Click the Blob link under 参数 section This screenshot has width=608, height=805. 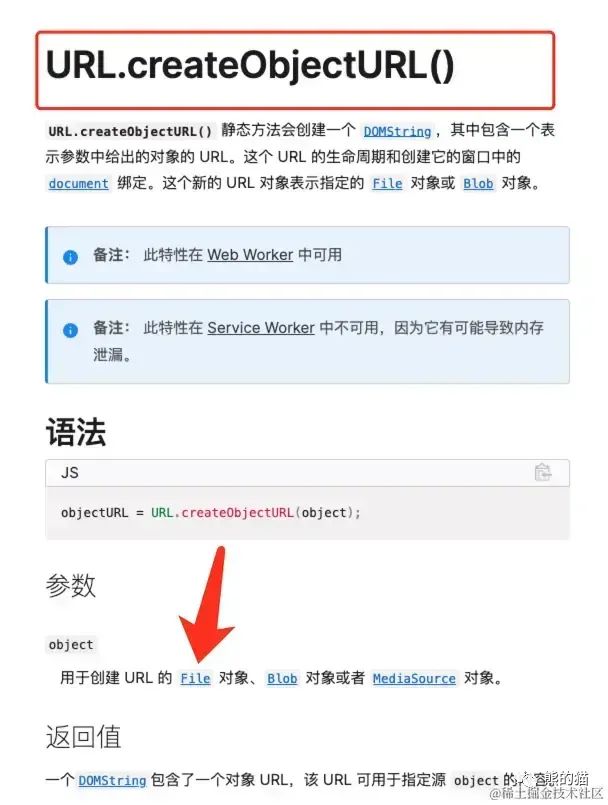tap(282, 678)
